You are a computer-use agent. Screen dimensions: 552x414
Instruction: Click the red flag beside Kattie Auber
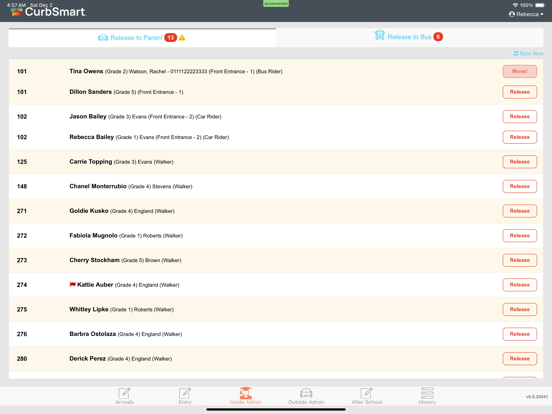click(73, 284)
